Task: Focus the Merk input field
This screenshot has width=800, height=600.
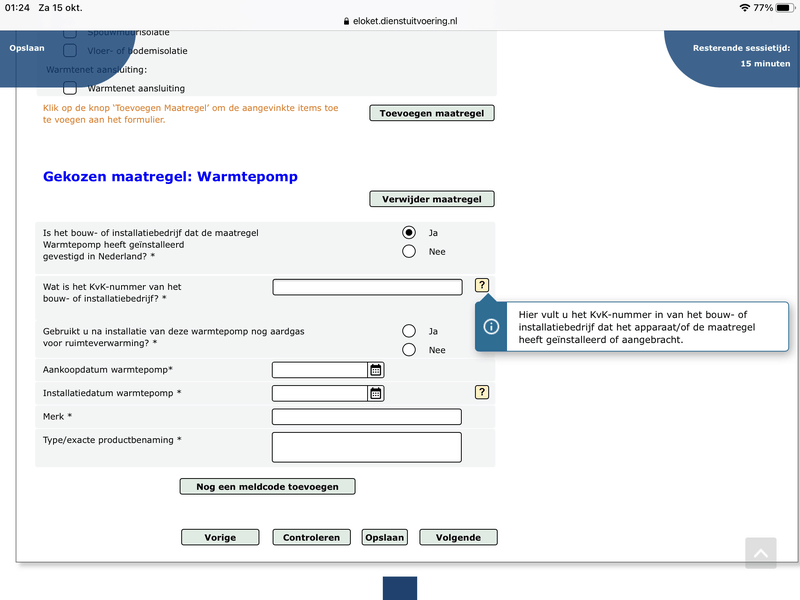Action: pyautogui.click(x=367, y=417)
